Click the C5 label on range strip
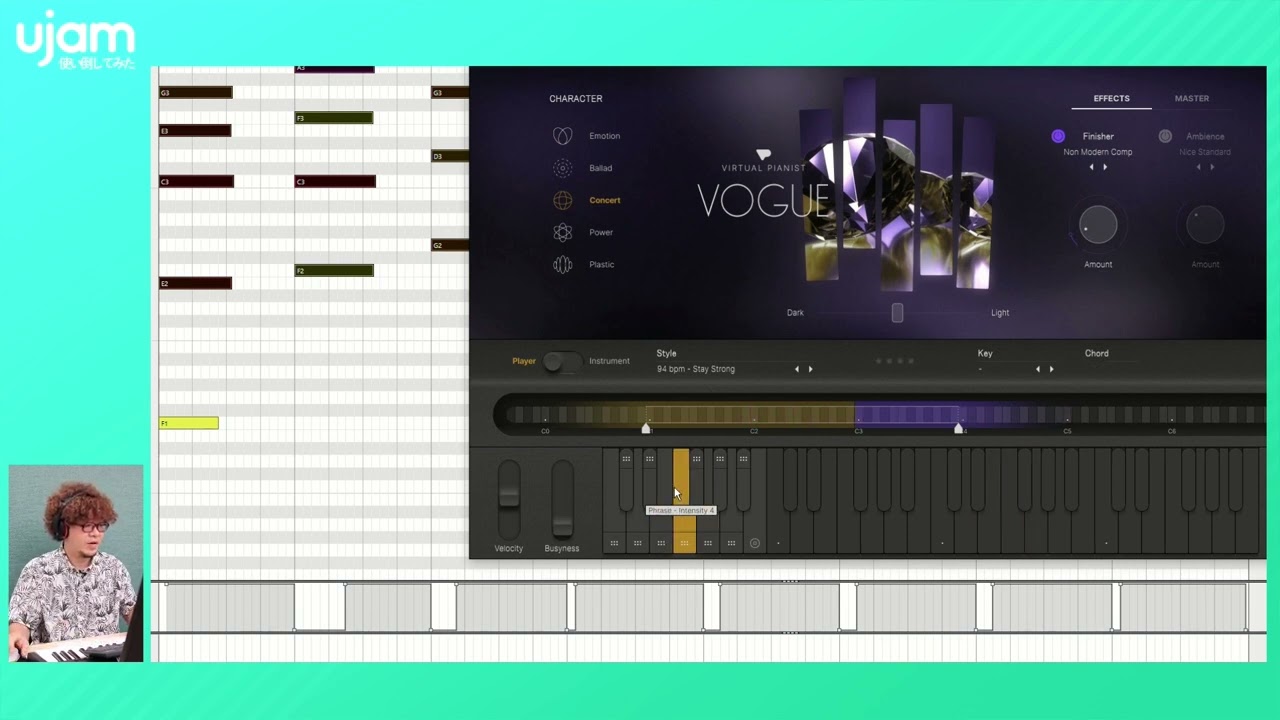The height and width of the screenshot is (720, 1280). [x=1067, y=431]
